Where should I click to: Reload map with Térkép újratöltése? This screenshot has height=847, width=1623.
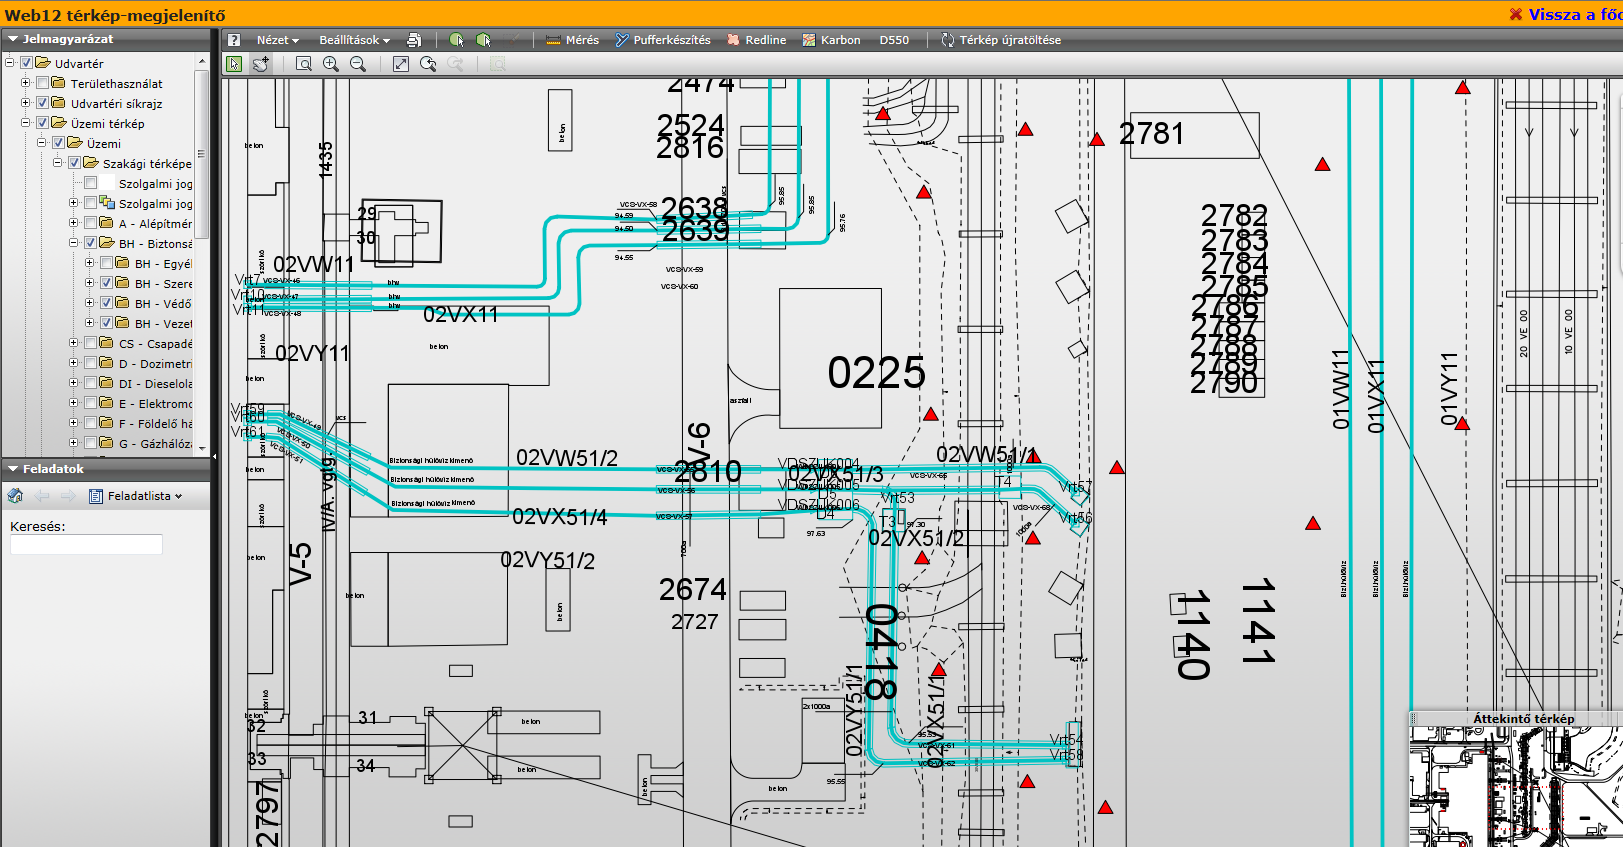(x=1001, y=40)
